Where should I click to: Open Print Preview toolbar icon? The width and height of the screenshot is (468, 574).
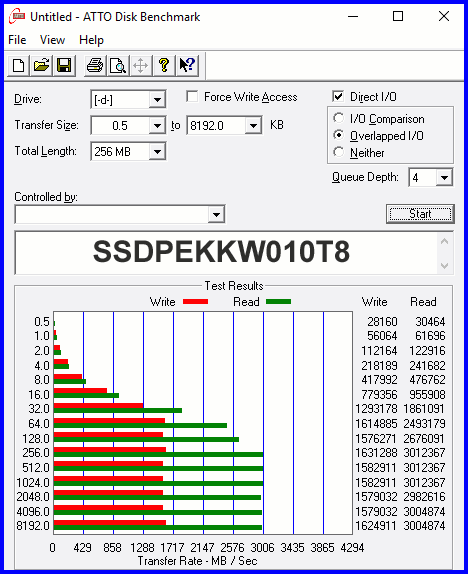coord(118,66)
